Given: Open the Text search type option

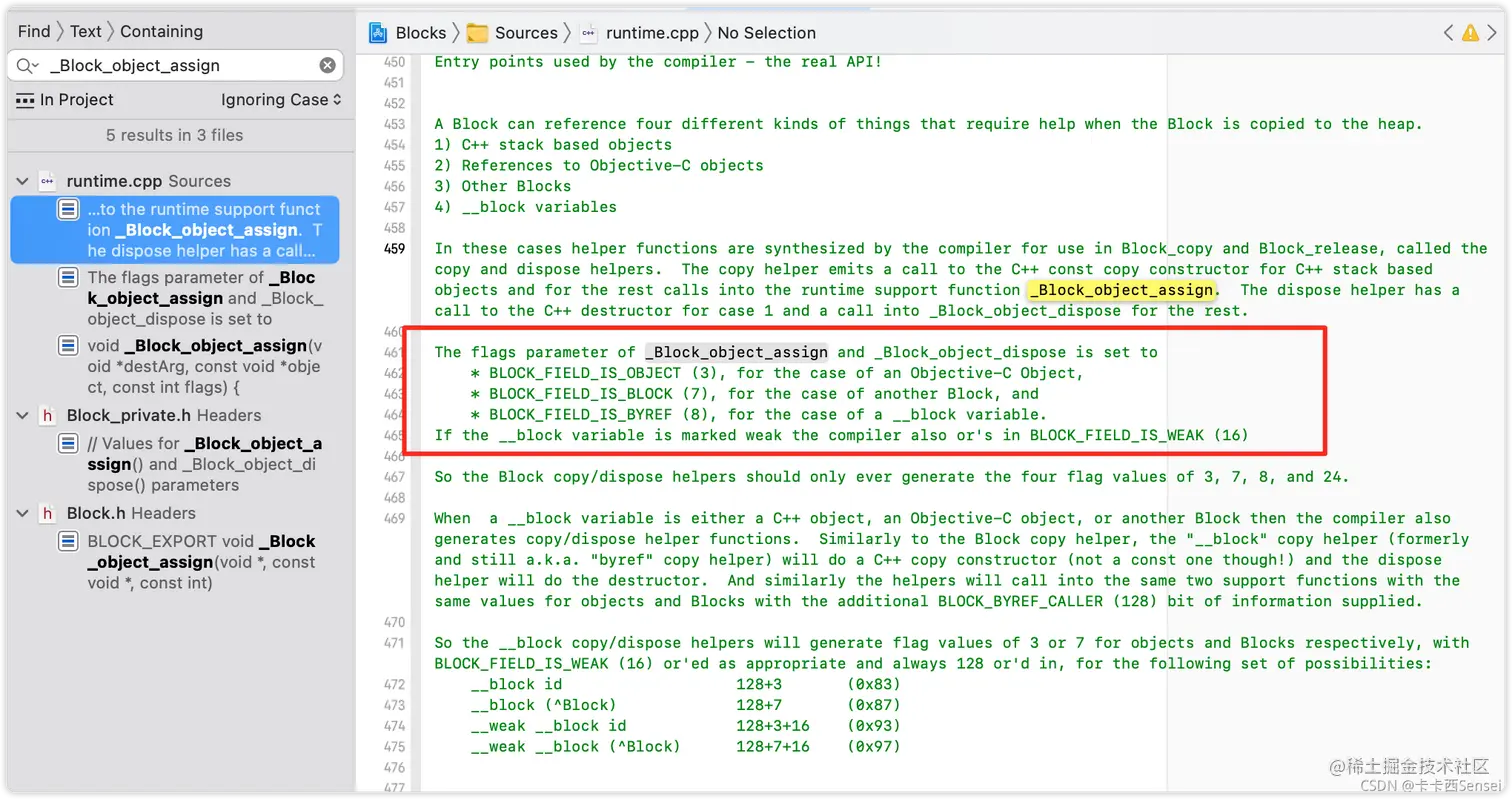Looking at the screenshot, I should pos(86,32).
